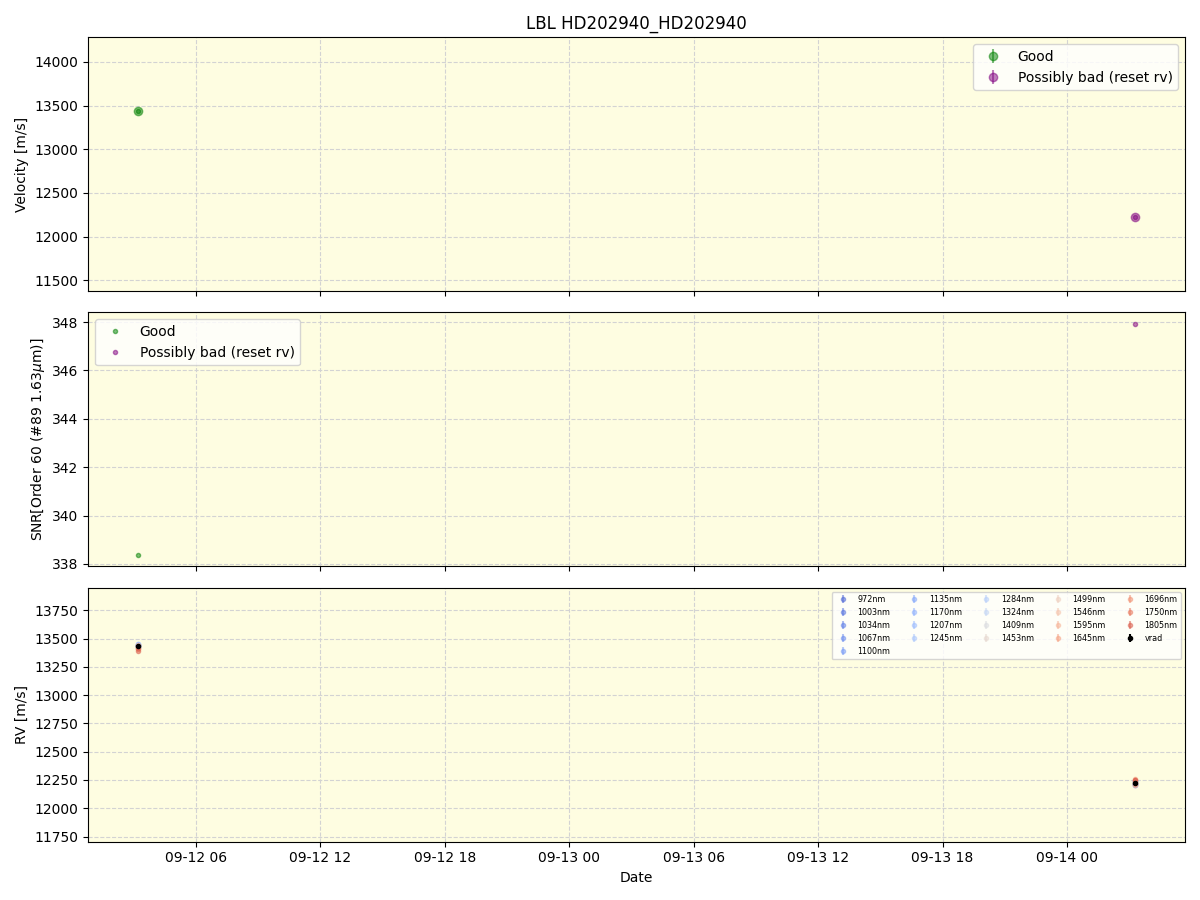
Task: Click the green Good marker in velocity legend
Action: (x=993, y=57)
